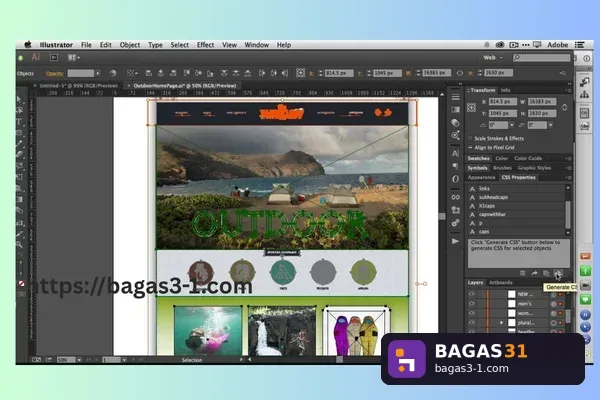Viewport: 600px width, 400px height.
Task: Open the Effect menu
Action: [205, 45]
